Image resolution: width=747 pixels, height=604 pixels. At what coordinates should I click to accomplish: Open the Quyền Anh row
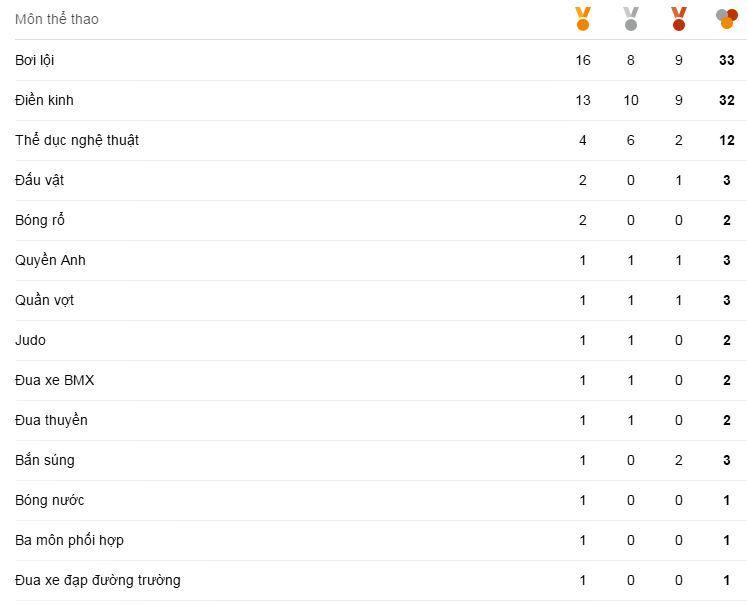(x=50, y=260)
